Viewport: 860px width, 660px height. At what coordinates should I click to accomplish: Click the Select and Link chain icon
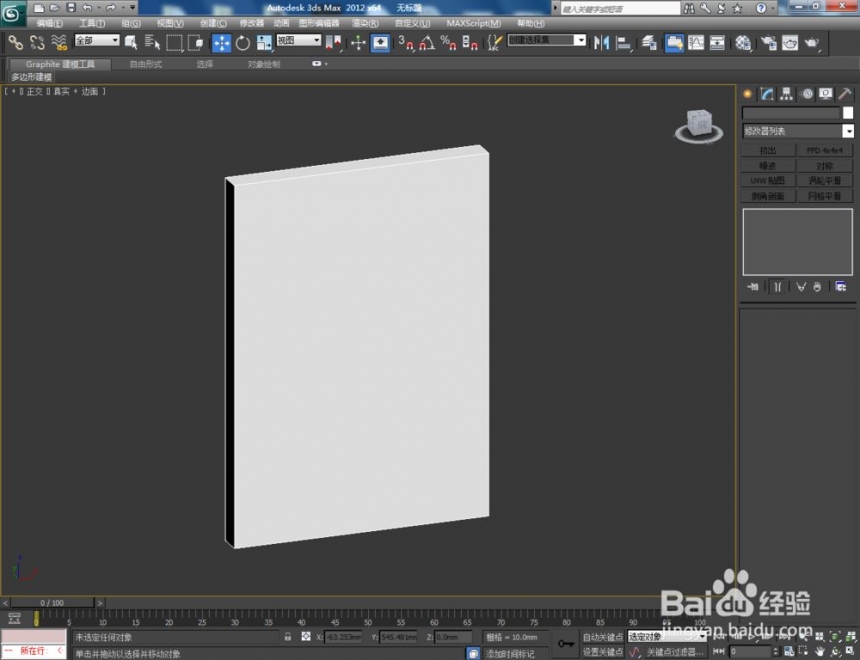click(15, 42)
